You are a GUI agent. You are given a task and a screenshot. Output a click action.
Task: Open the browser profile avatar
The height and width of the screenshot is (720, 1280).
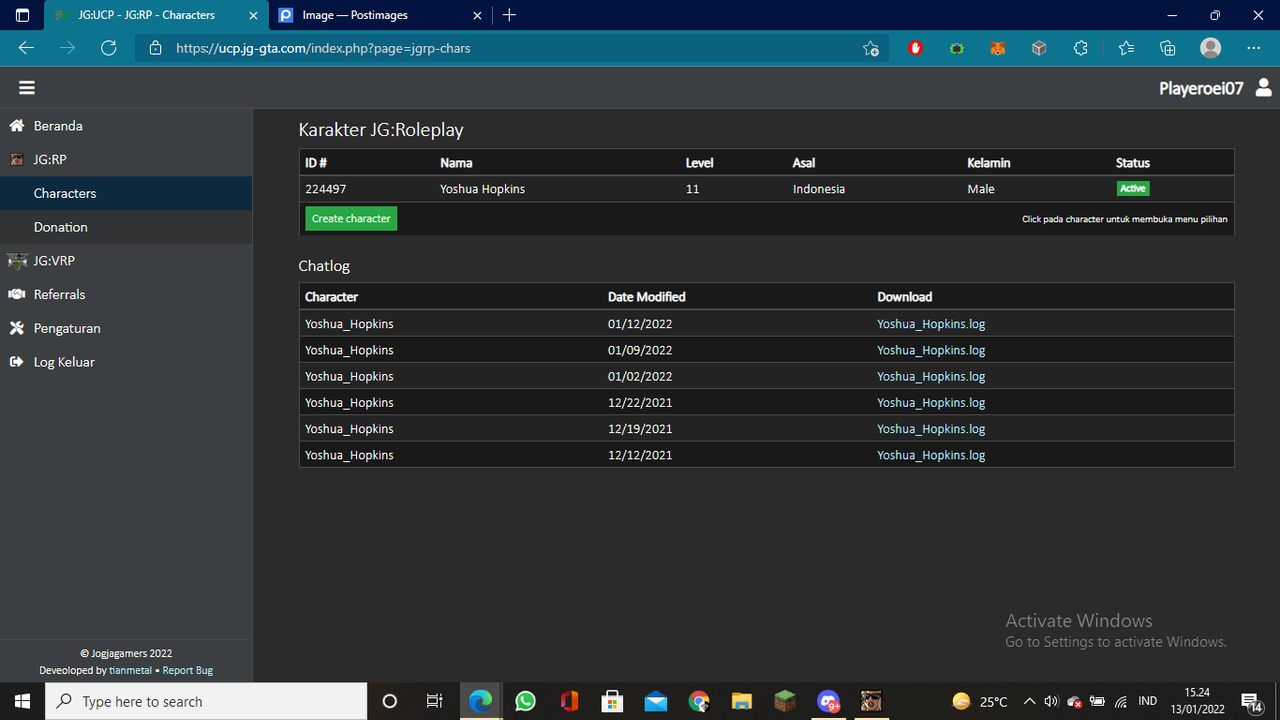click(1211, 48)
